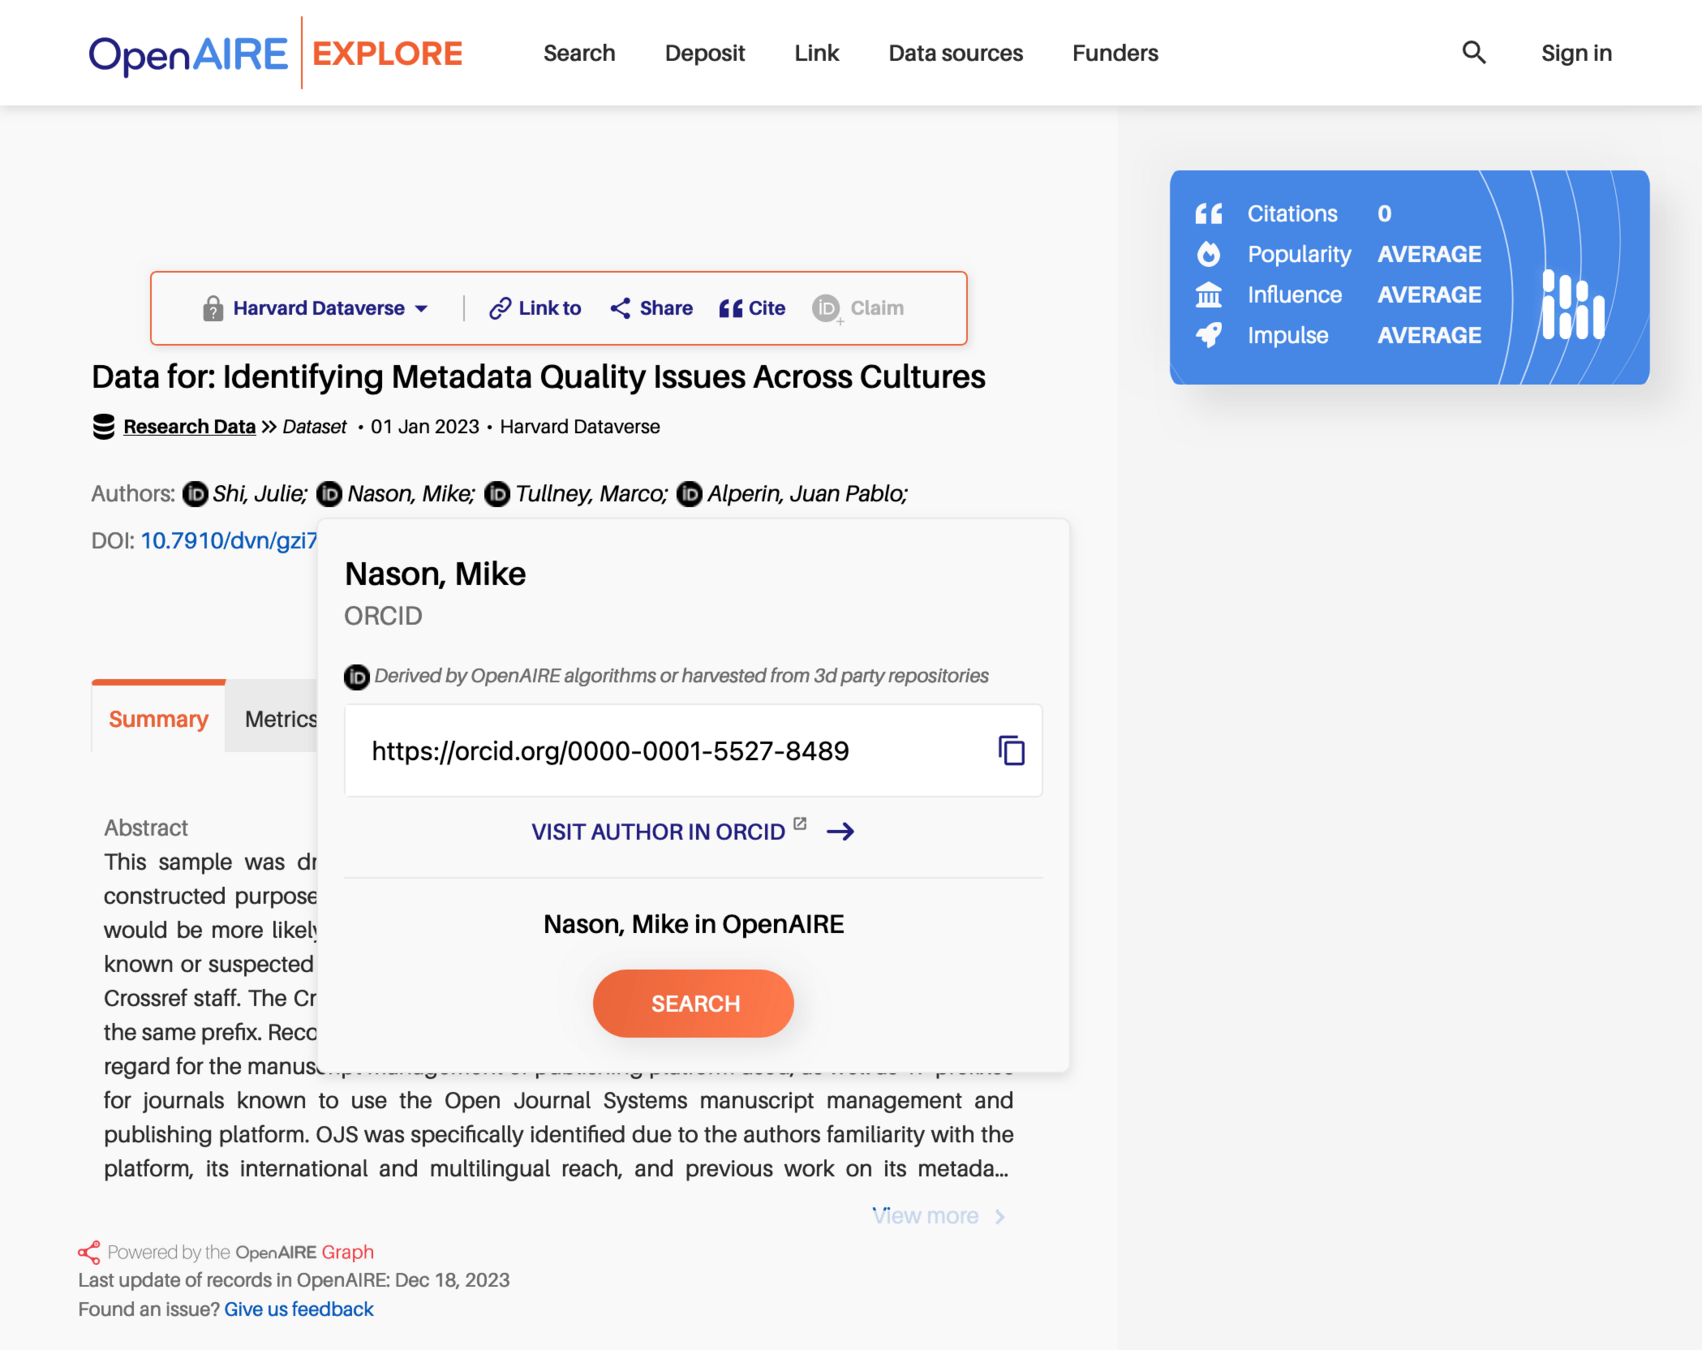Click Sign in

pos(1576,53)
